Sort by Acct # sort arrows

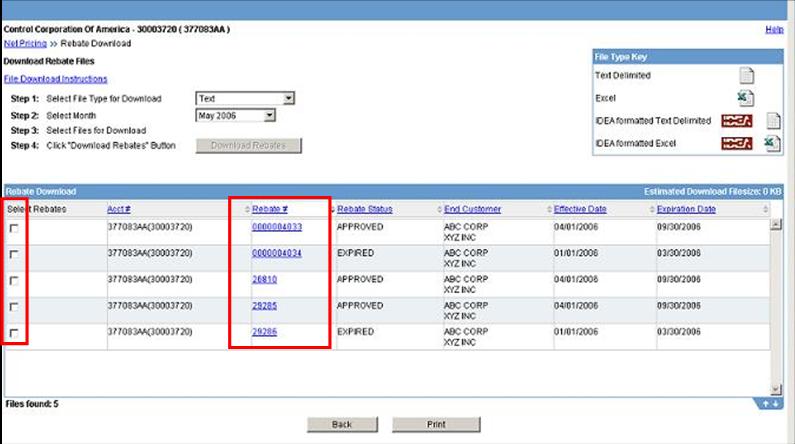(247, 209)
